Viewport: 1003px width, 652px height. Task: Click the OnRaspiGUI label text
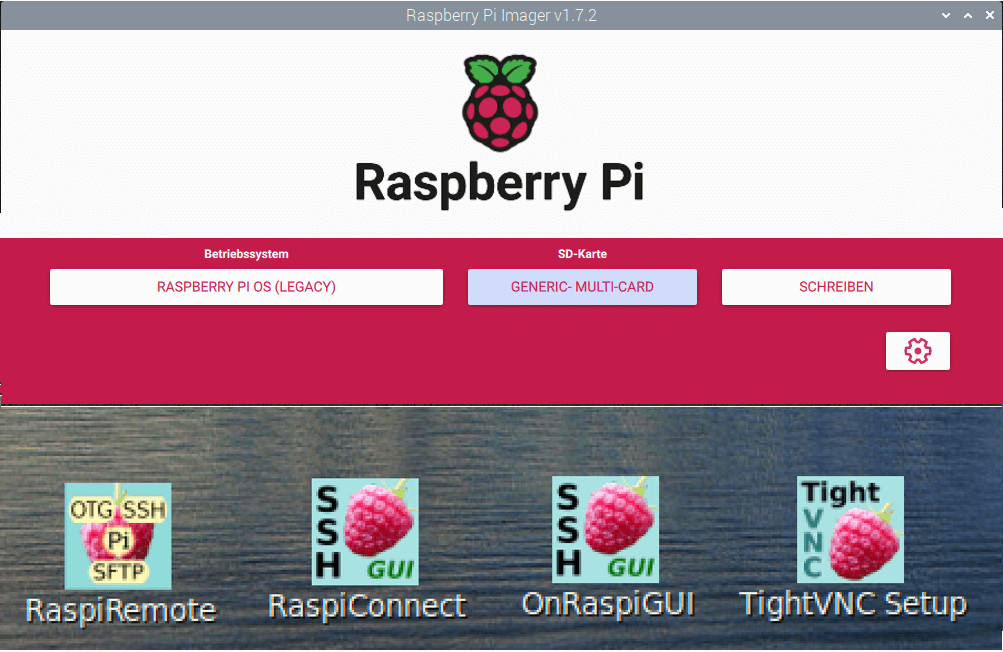608,604
